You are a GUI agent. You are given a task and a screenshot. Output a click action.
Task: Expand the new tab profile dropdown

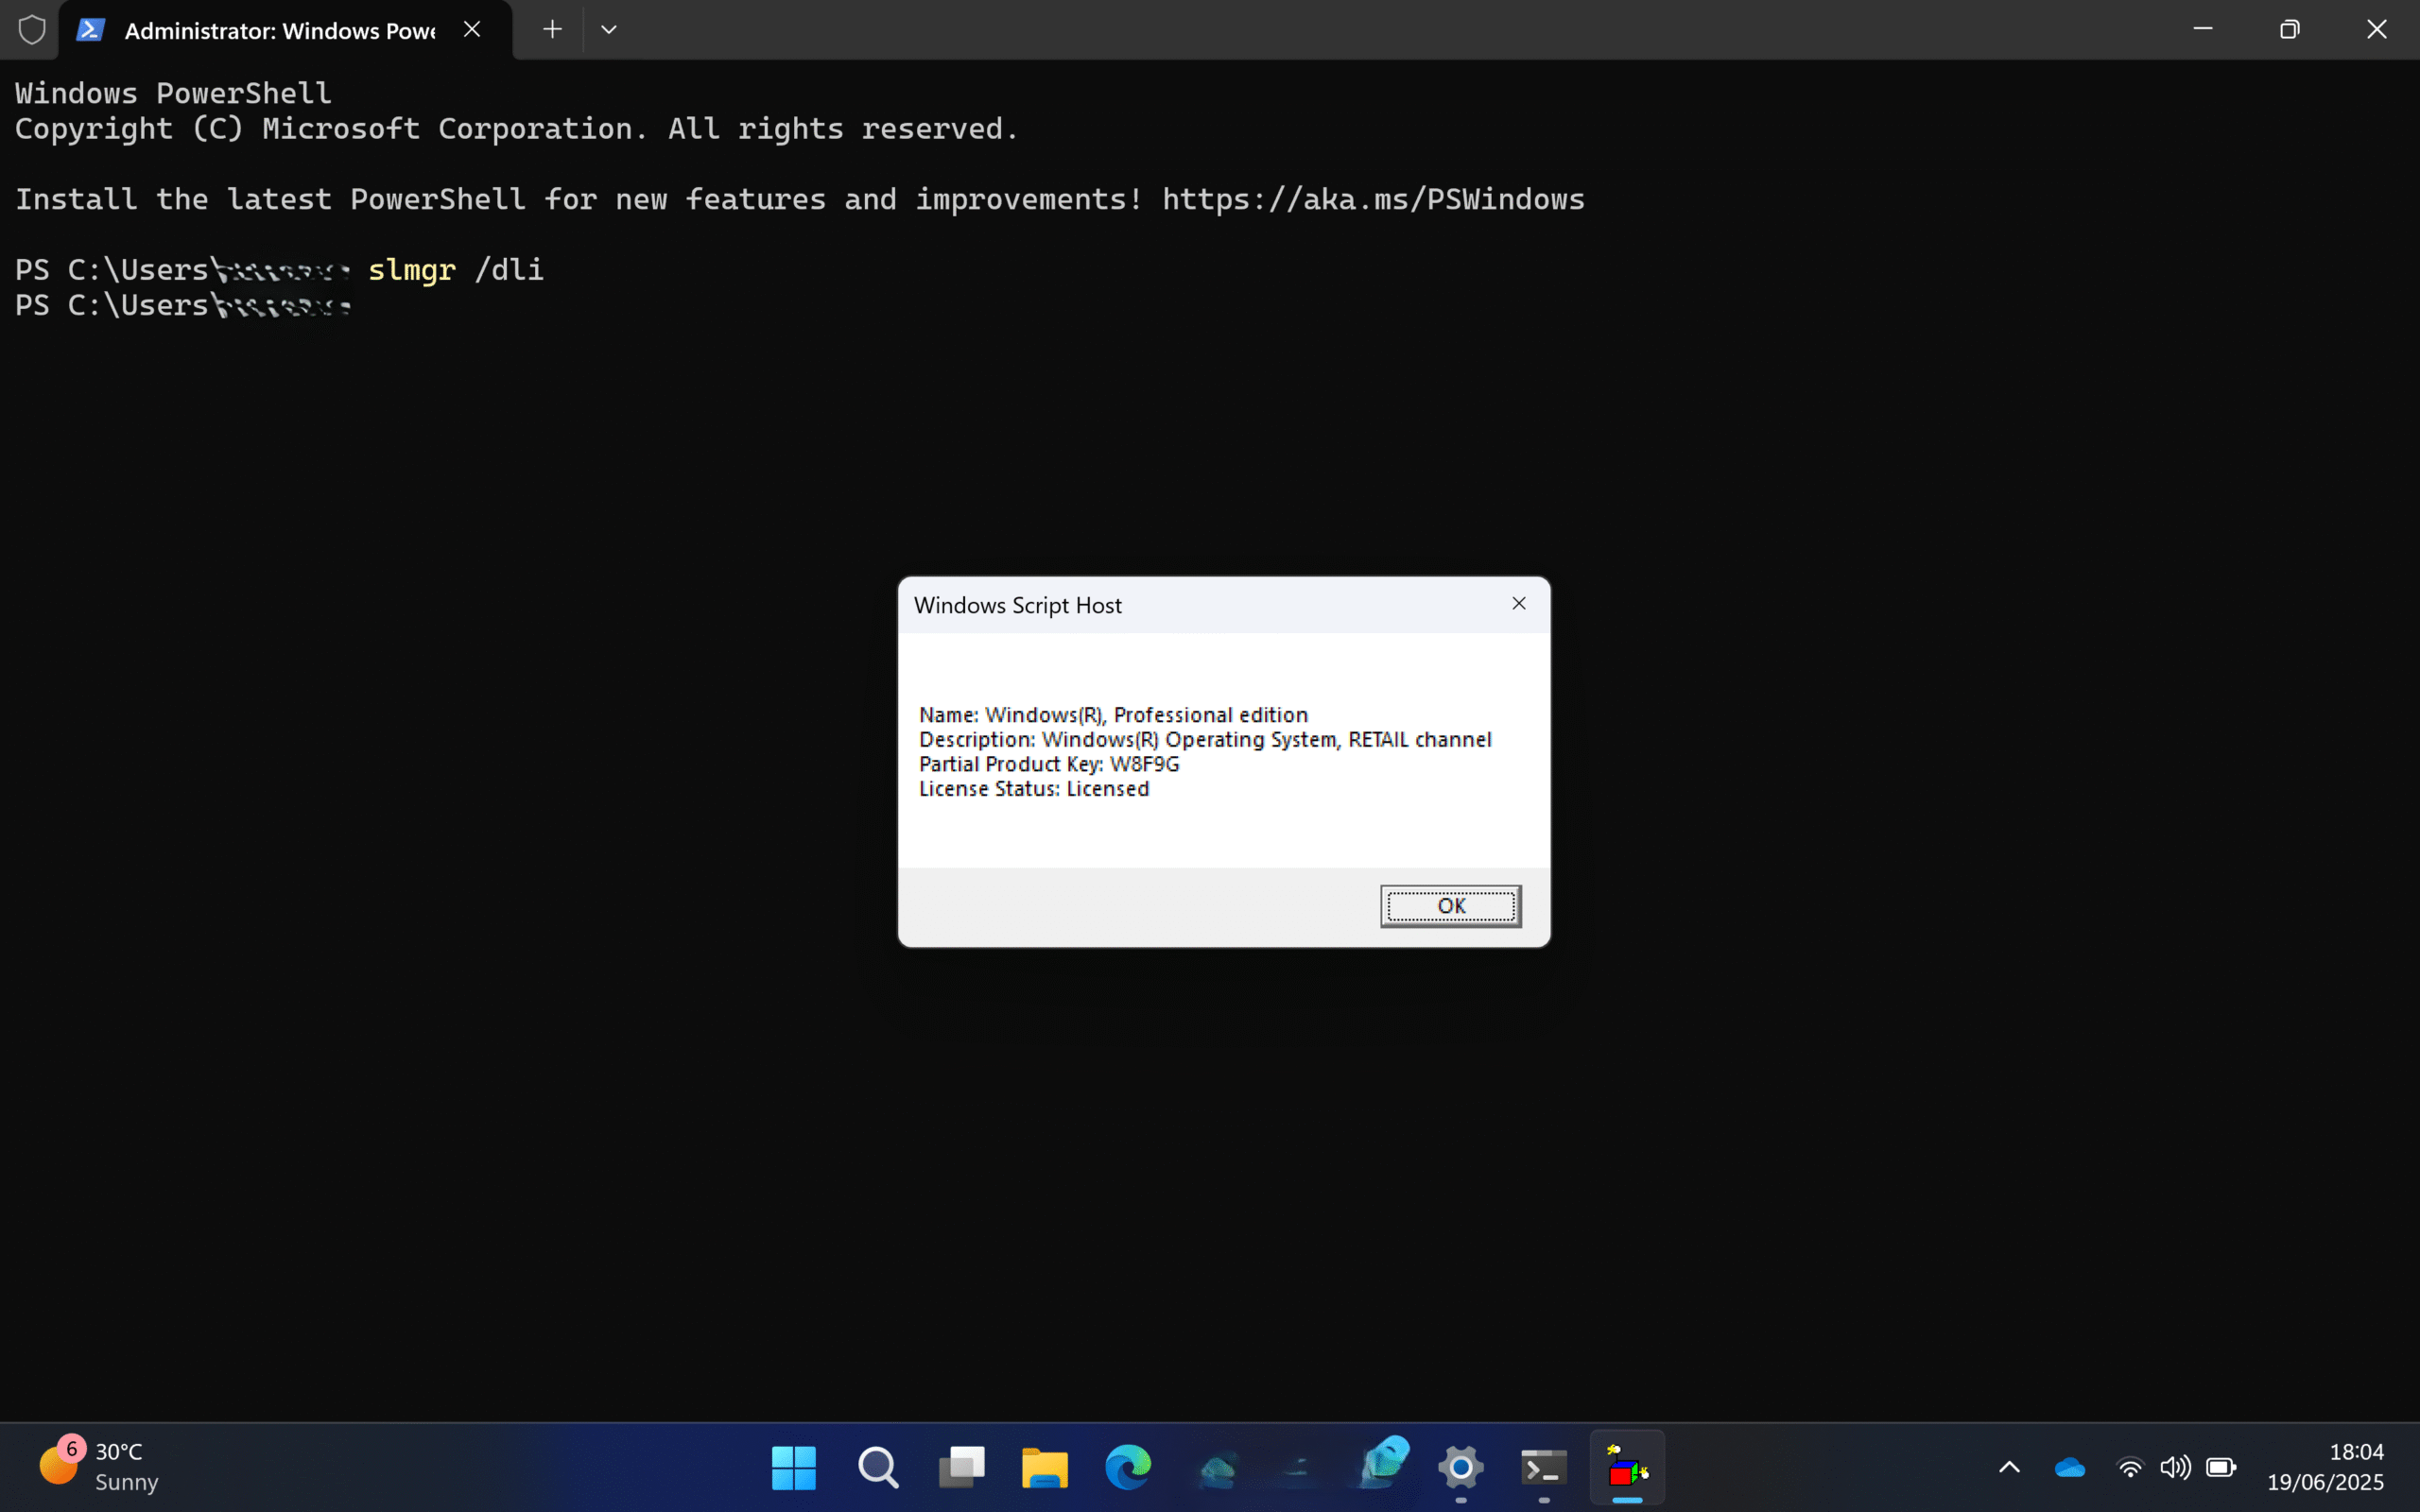[x=608, y=30]
